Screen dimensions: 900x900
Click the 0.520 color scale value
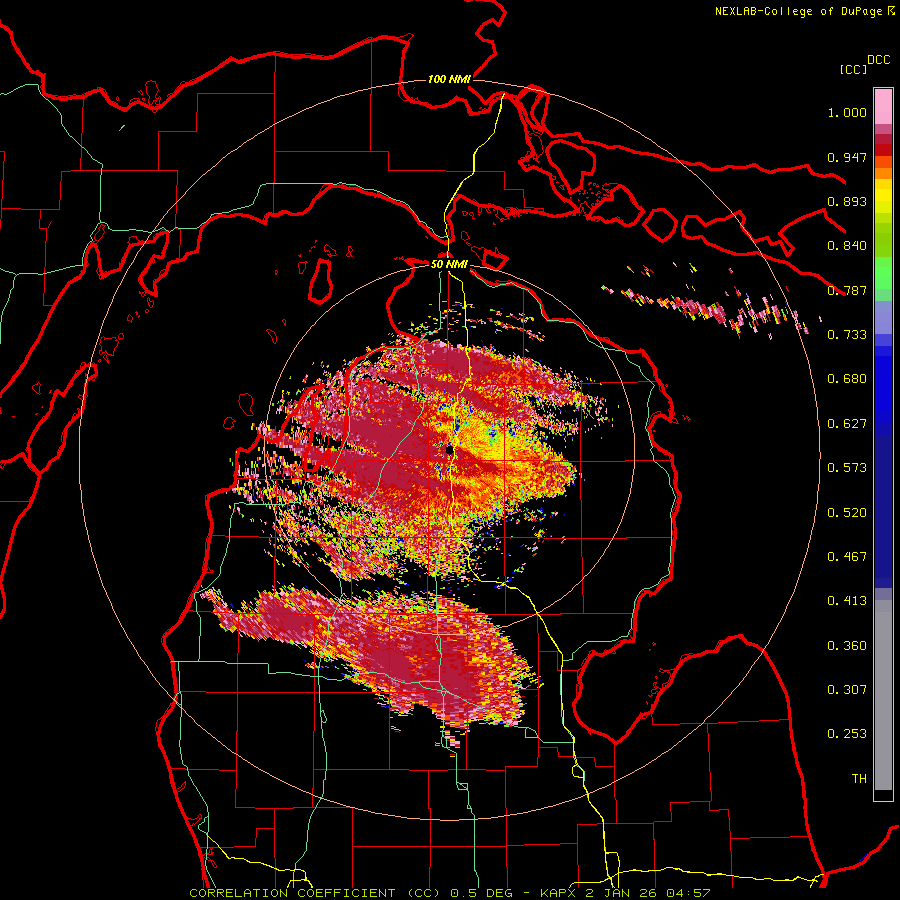pos(847,513)
